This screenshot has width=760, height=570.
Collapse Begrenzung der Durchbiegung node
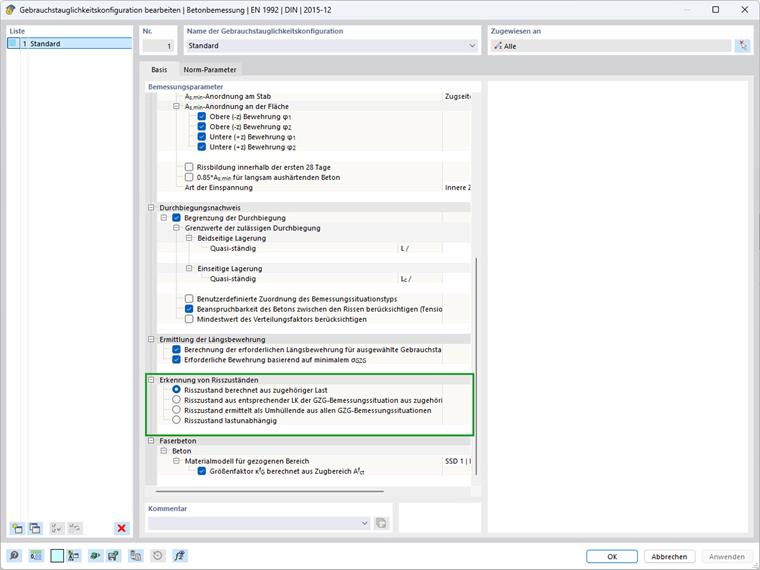164,218
